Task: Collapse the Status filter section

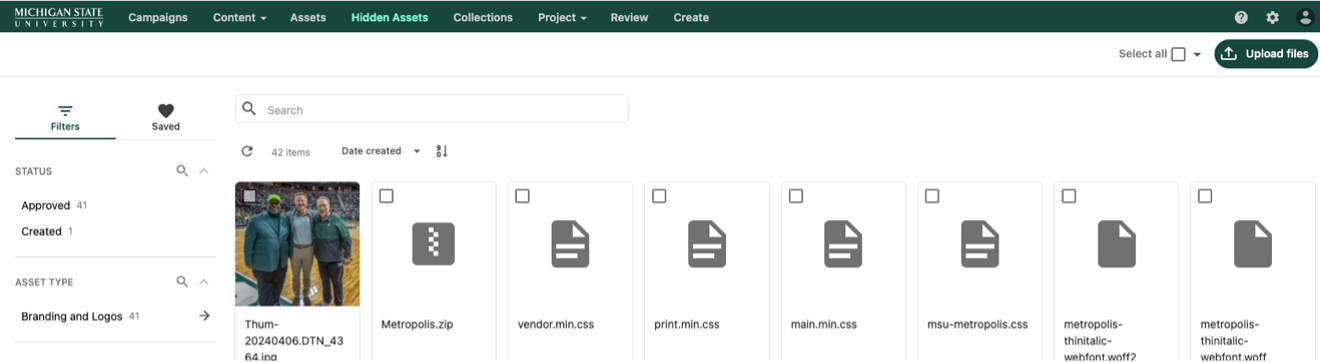Action: 204,171
